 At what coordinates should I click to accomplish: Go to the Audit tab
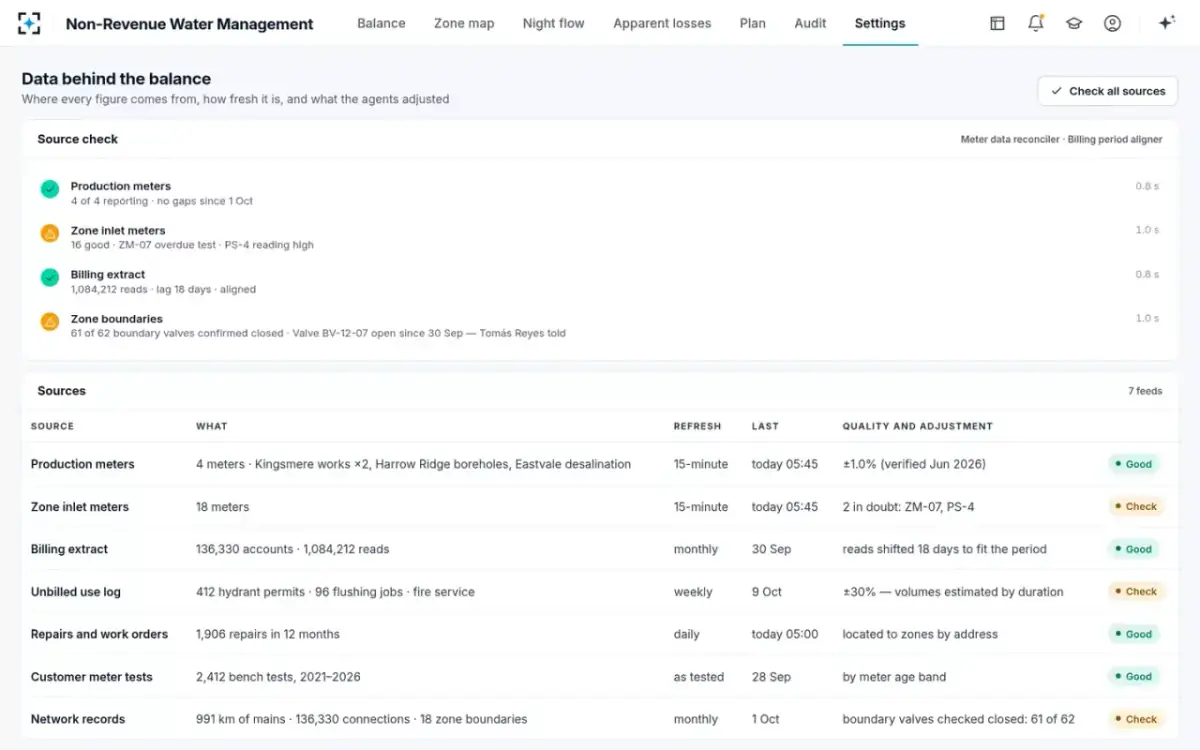tap(810, 23)
